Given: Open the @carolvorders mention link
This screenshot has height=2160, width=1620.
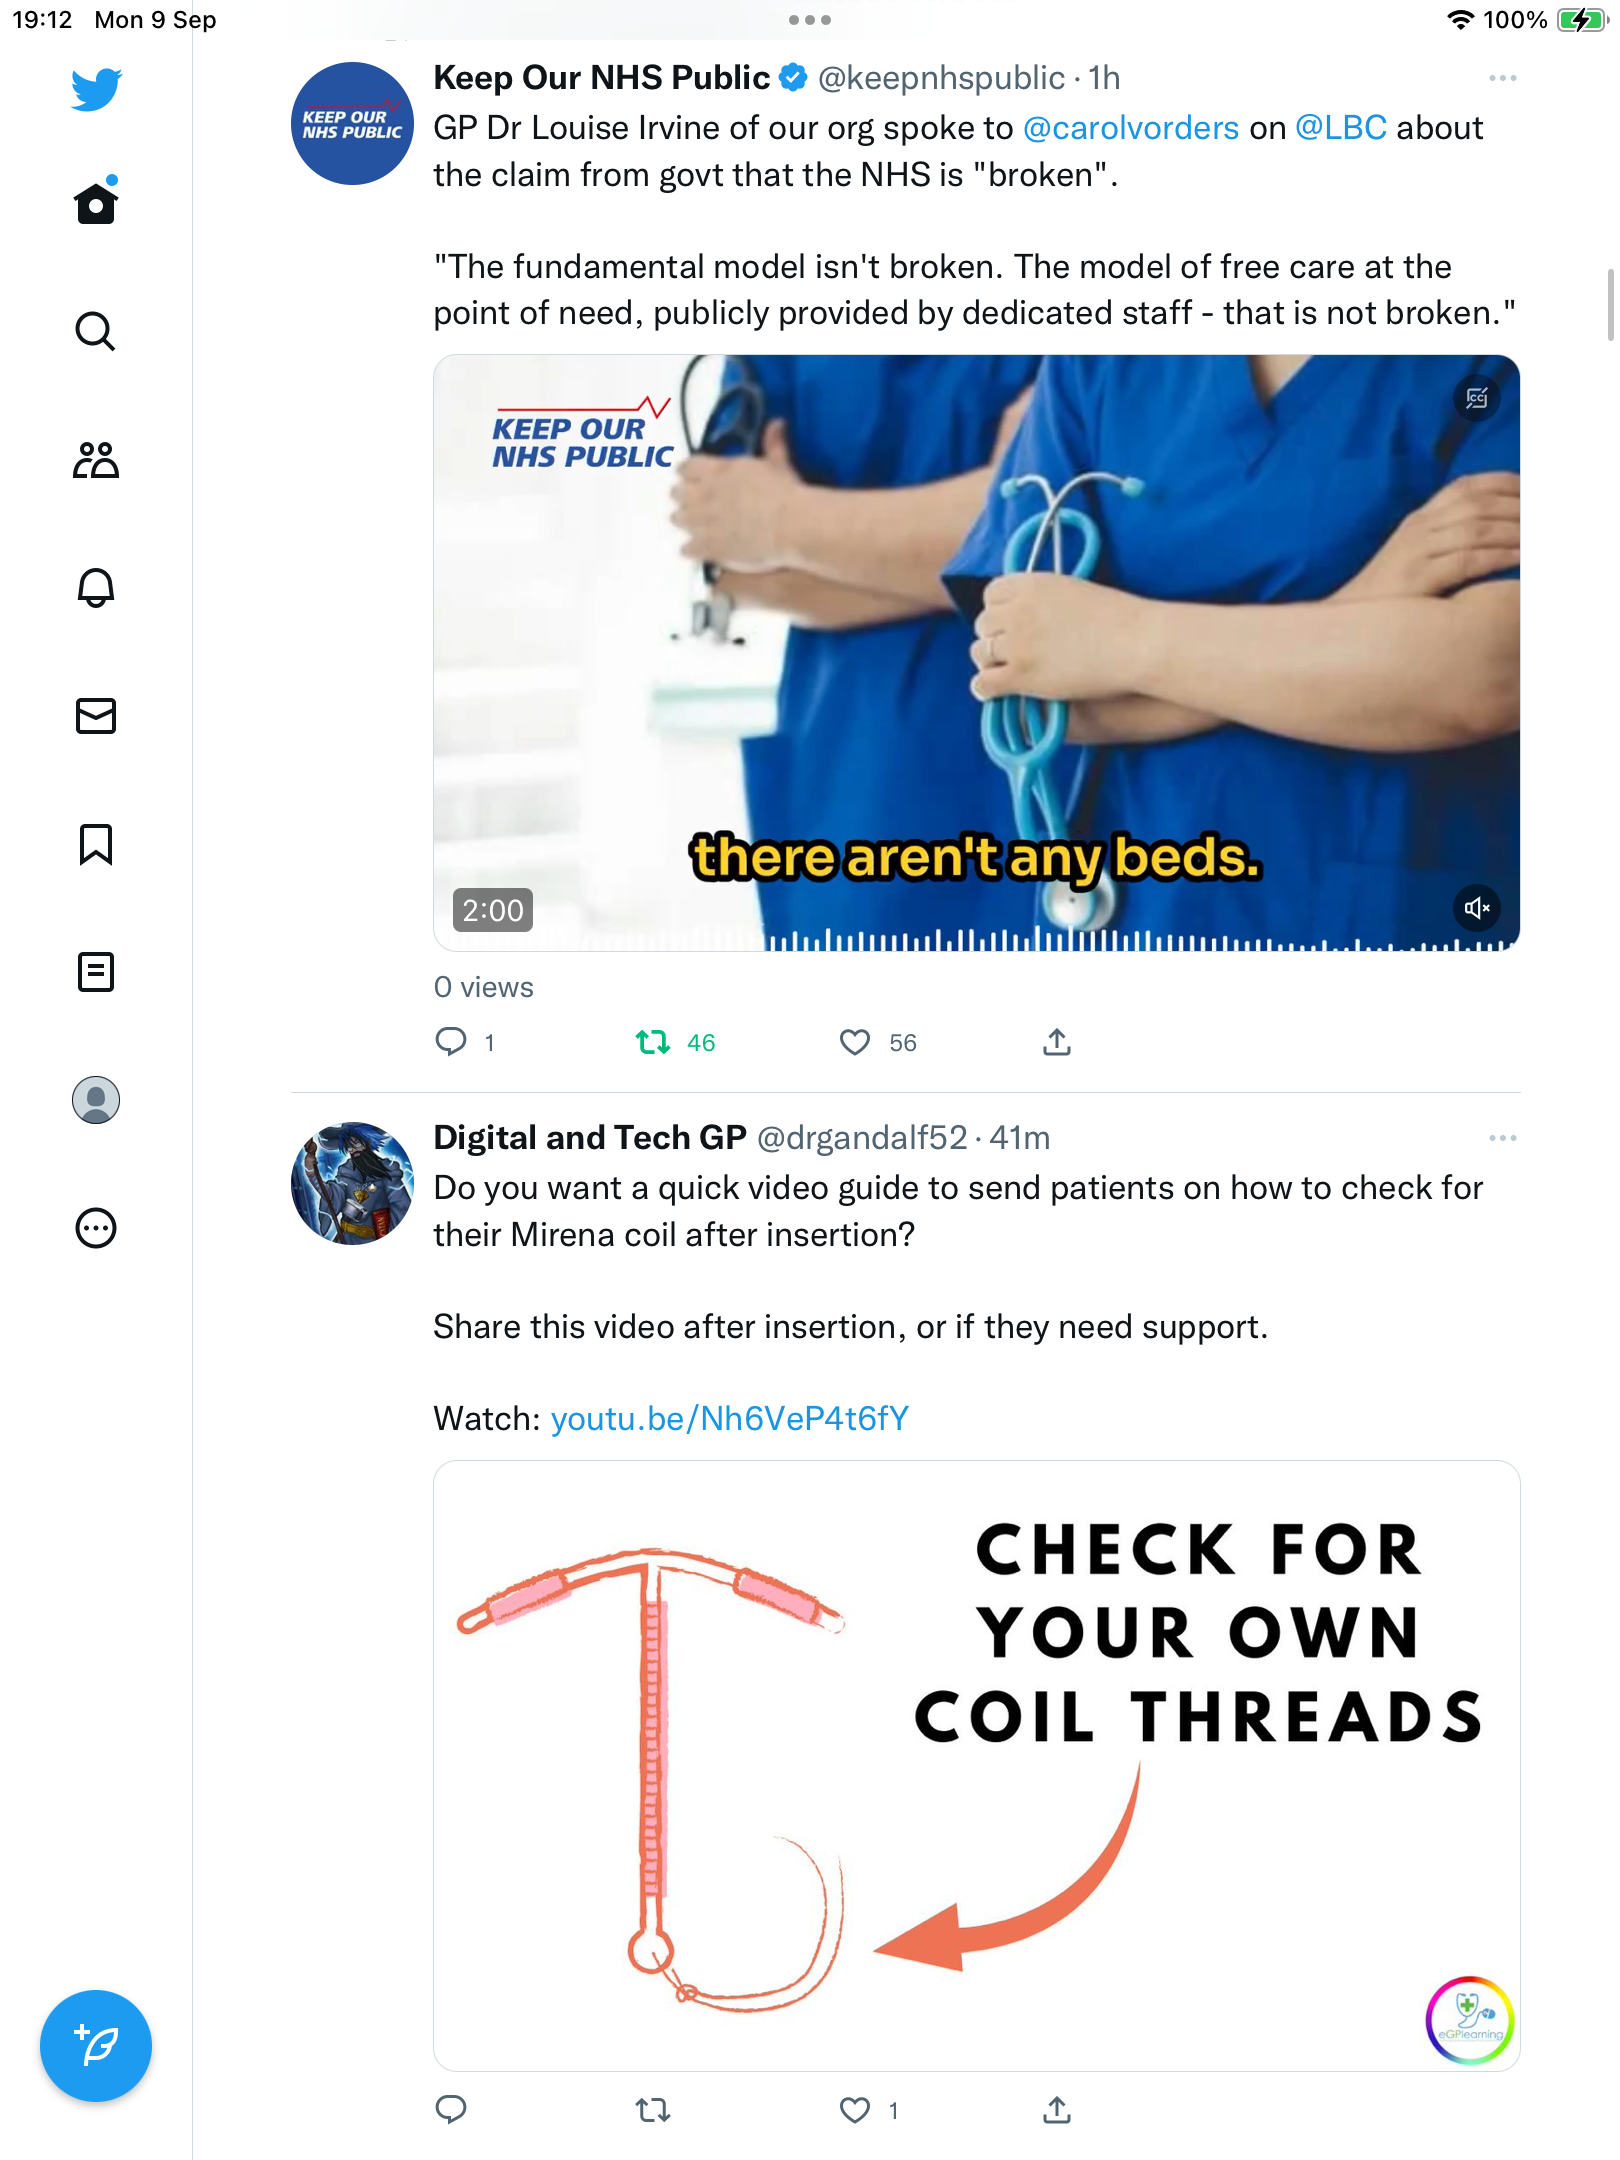Looking at the screenshot, I should (x=1131, y=128).
